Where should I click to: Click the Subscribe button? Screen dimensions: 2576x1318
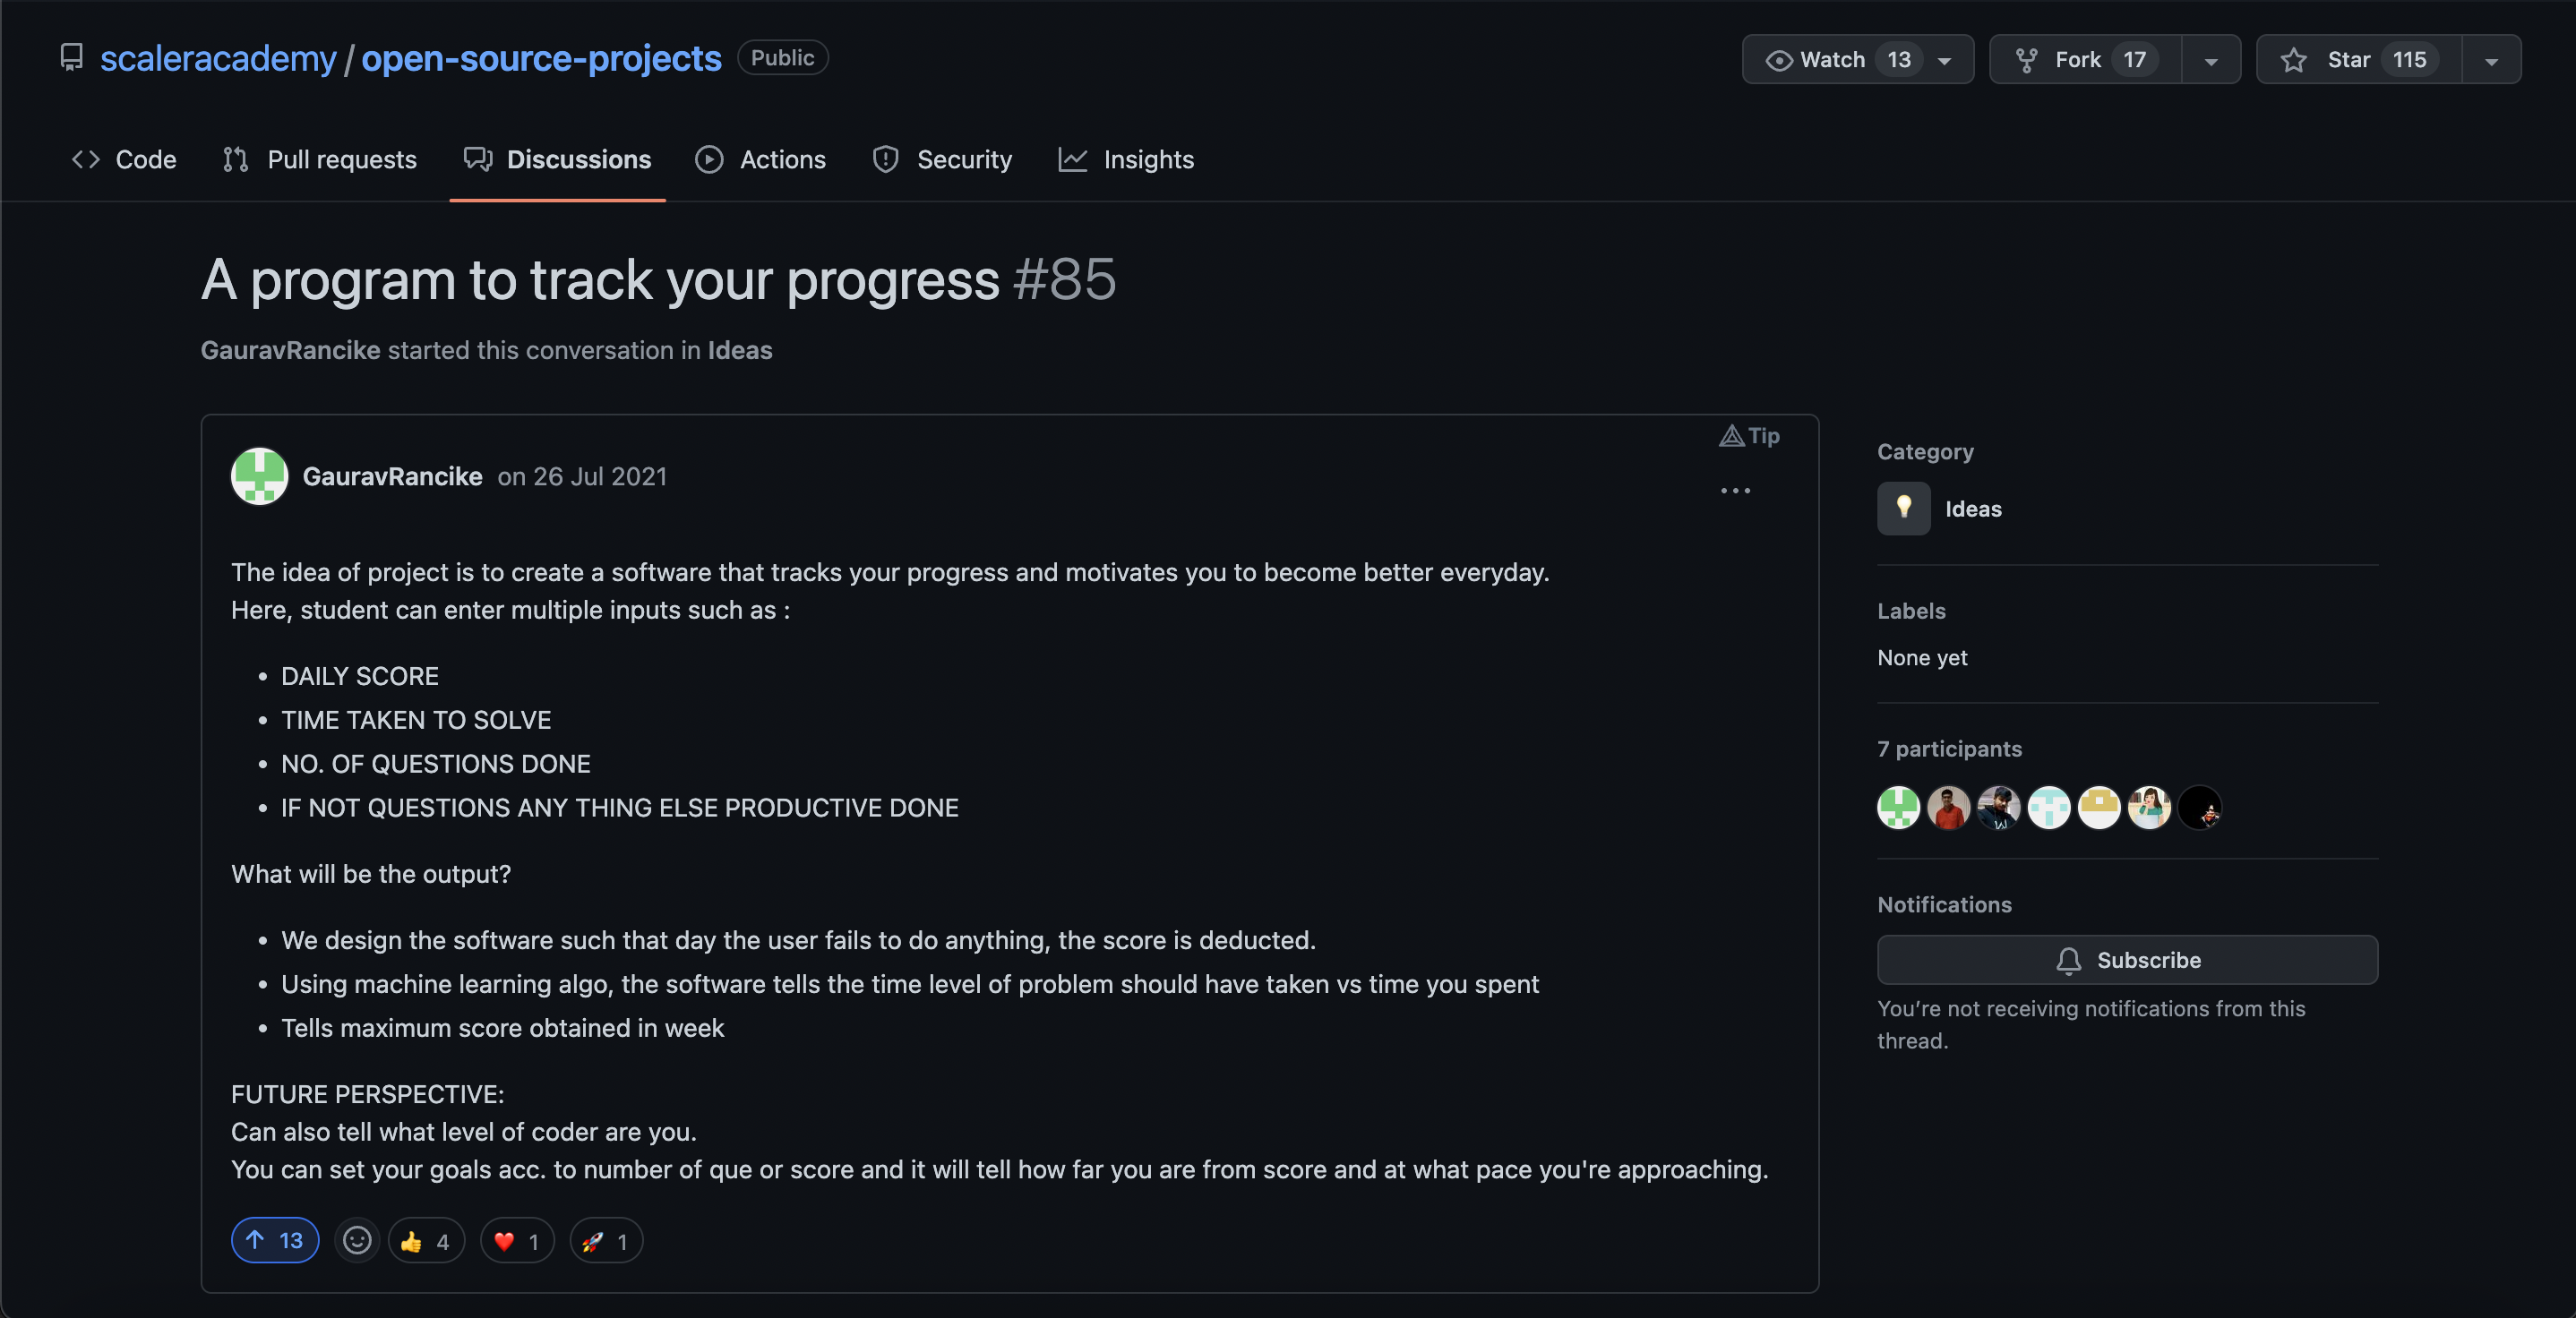coord(2127,960)
